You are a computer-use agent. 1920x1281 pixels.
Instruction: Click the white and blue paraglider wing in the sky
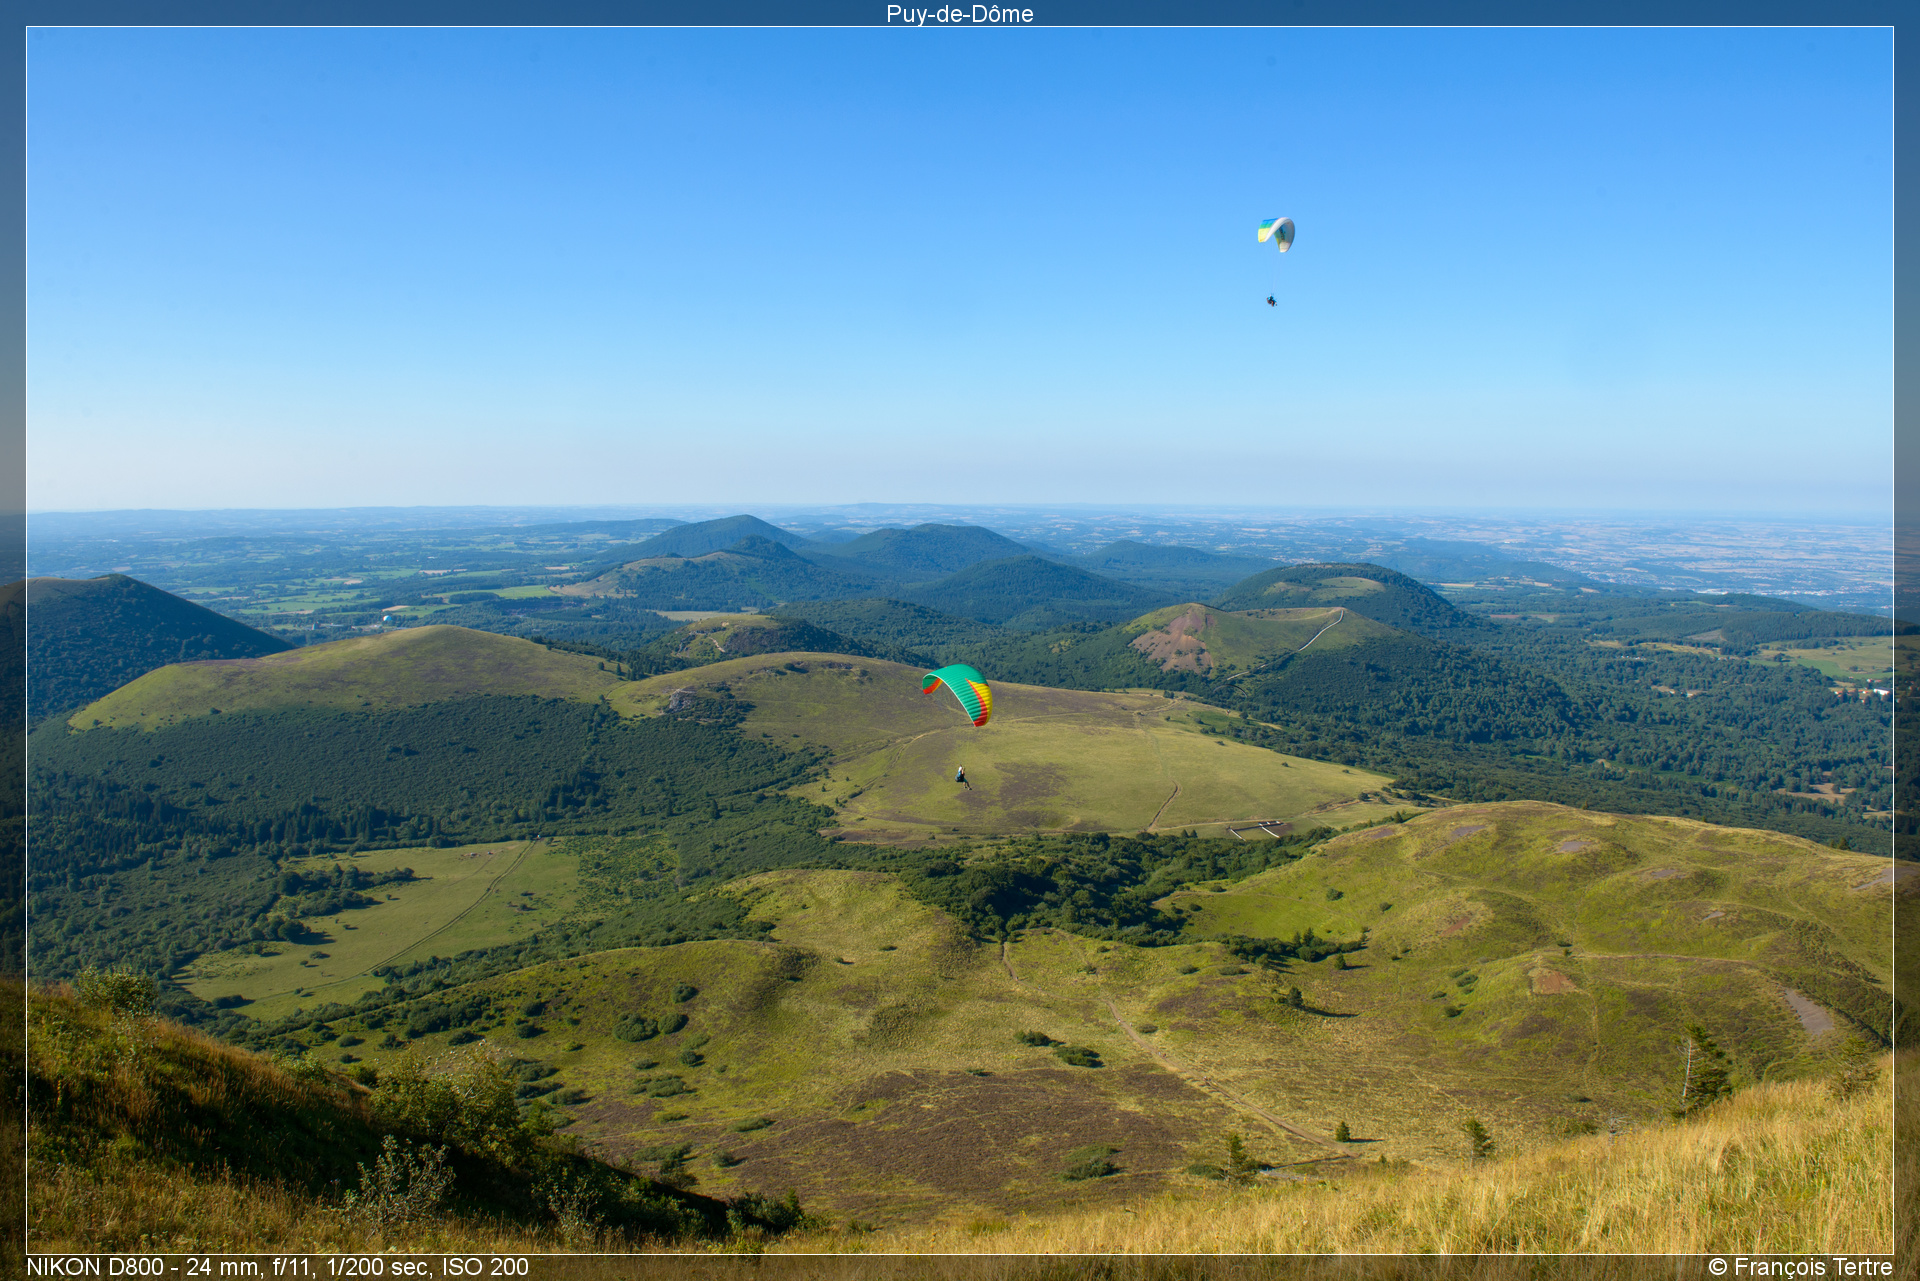click(x=1277, y=234)
